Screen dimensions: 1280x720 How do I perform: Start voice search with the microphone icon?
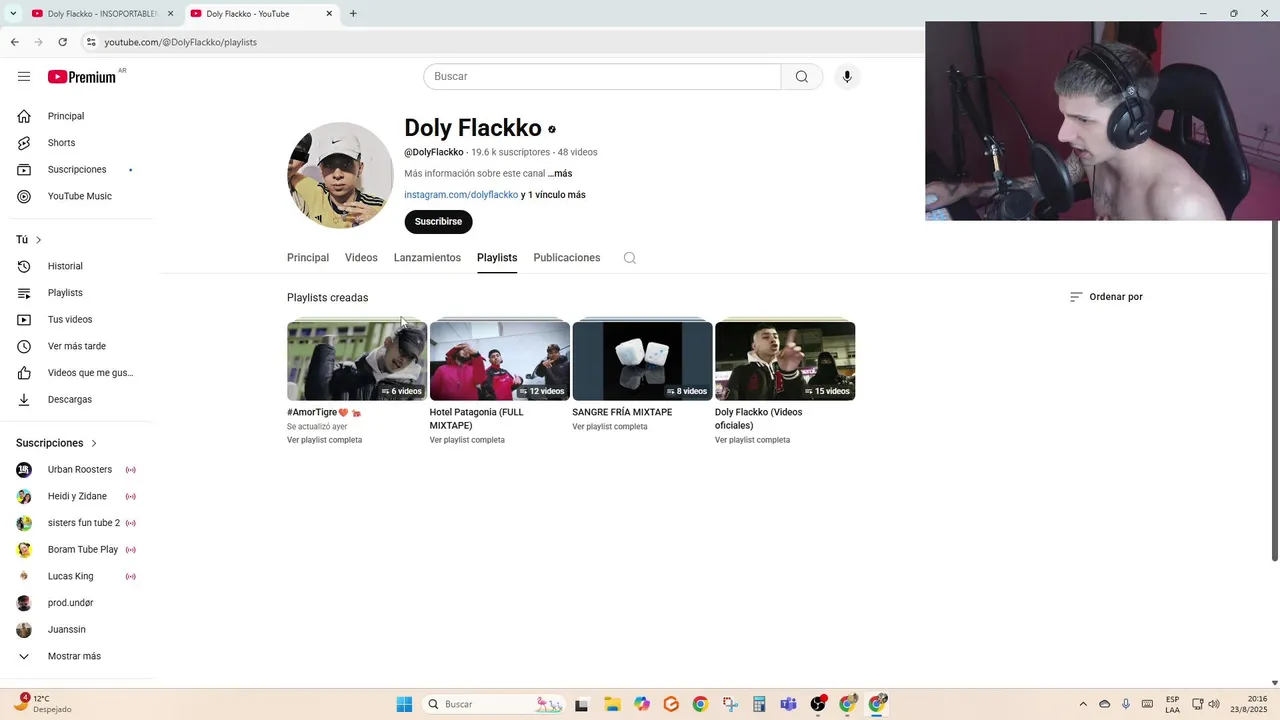[x=847, y=77]
